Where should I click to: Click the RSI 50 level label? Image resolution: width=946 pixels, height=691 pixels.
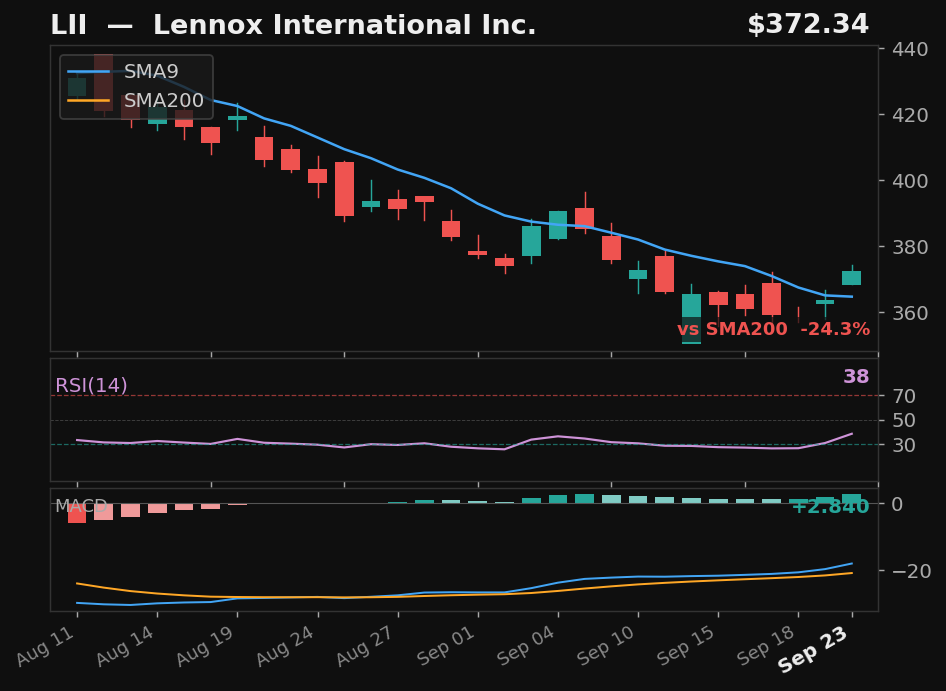[904, 420]
